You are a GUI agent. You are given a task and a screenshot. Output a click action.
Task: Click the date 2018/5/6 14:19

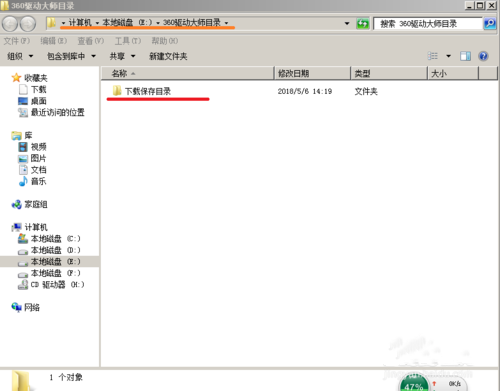tap(305, 91)
